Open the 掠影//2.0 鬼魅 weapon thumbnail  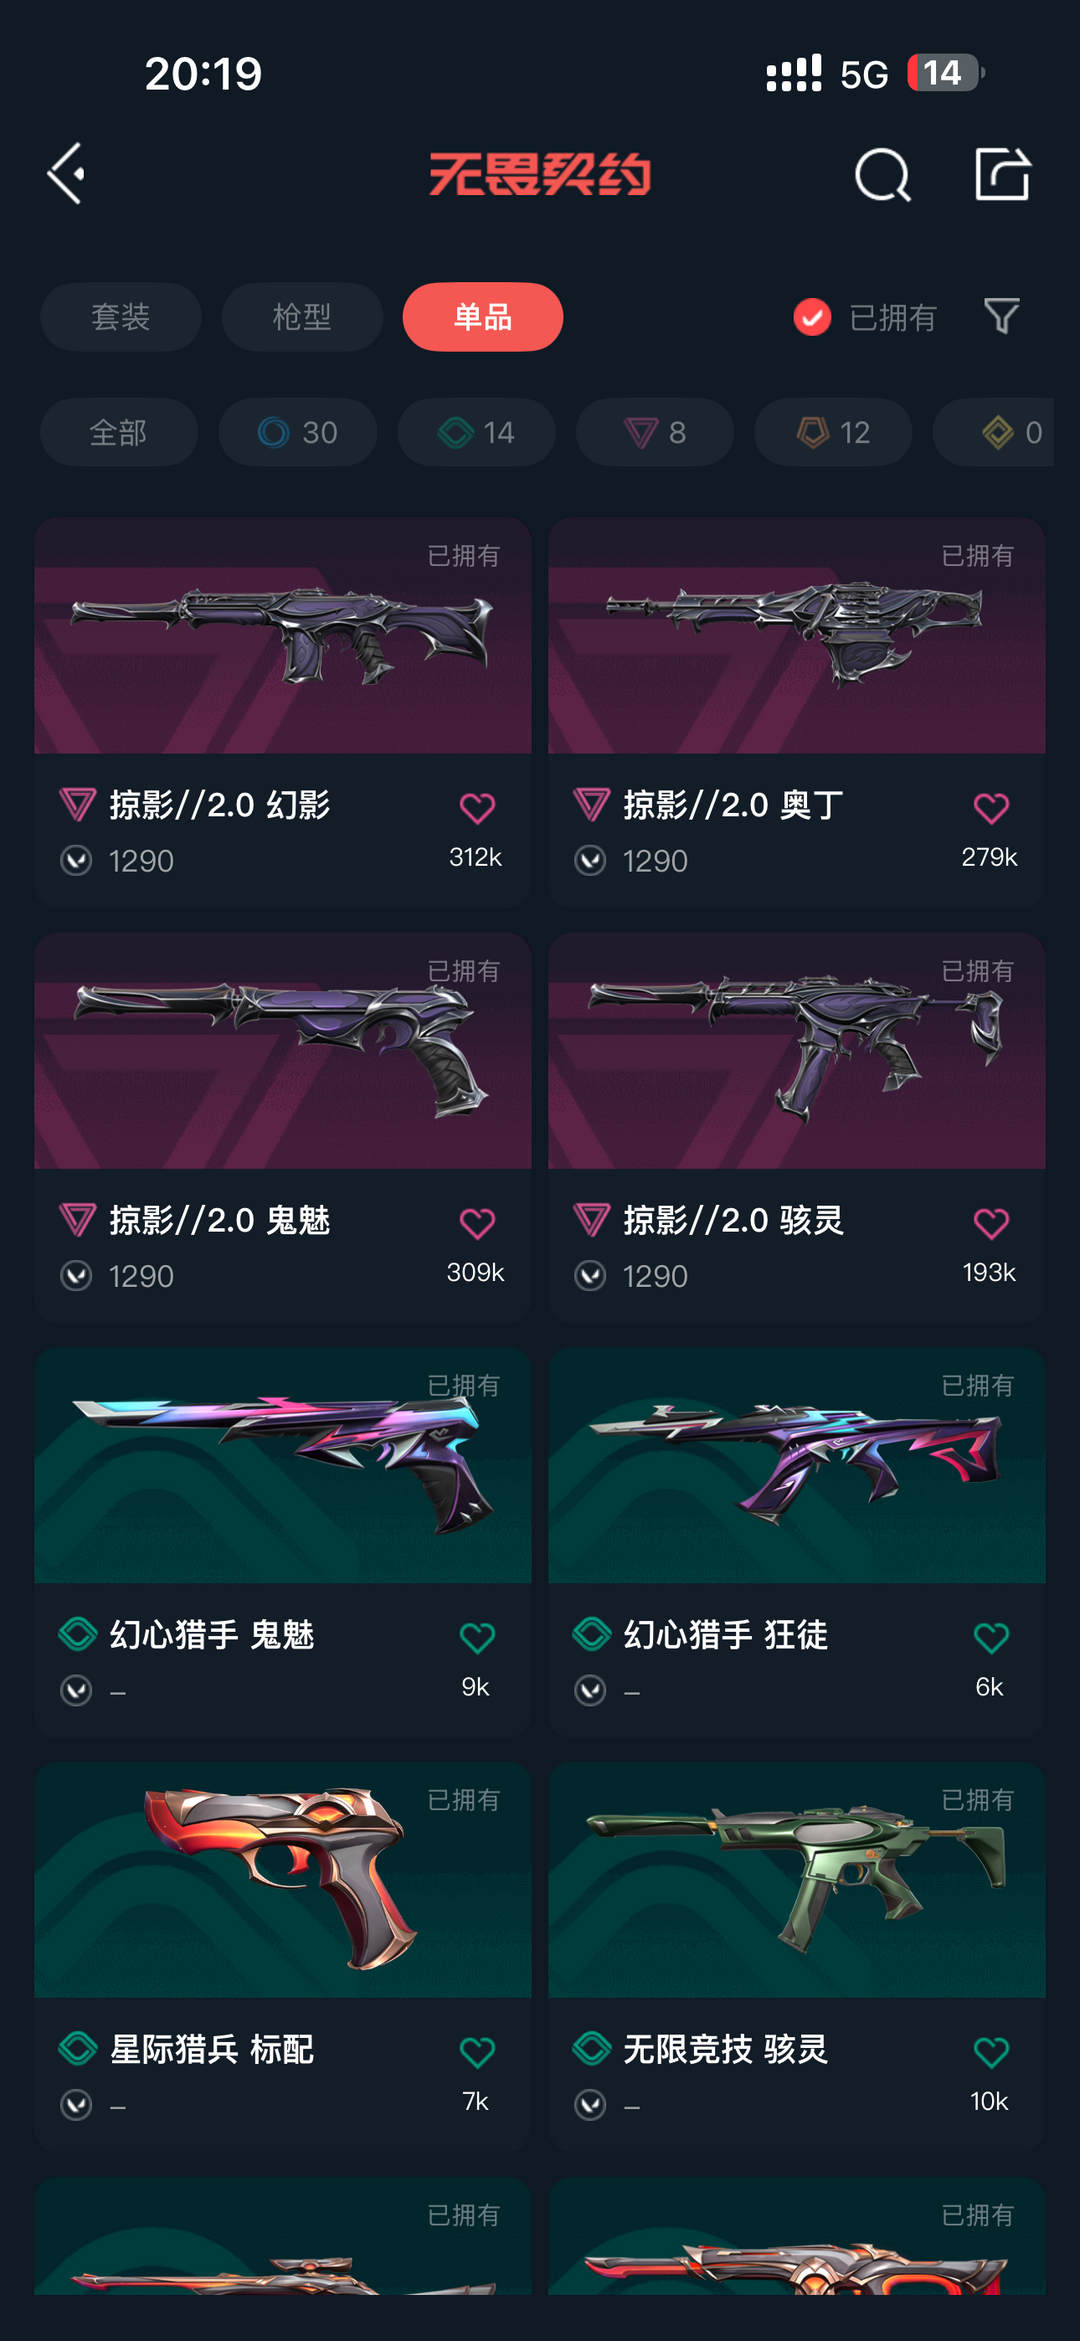pos(283,1051)
